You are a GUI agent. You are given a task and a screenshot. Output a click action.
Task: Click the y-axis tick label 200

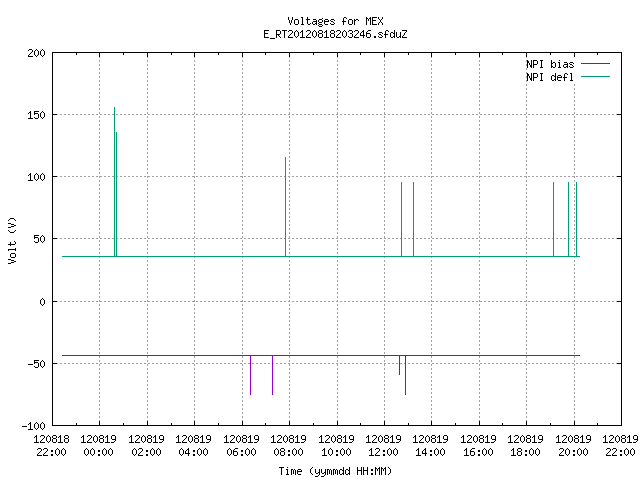(x=36, y=53)
